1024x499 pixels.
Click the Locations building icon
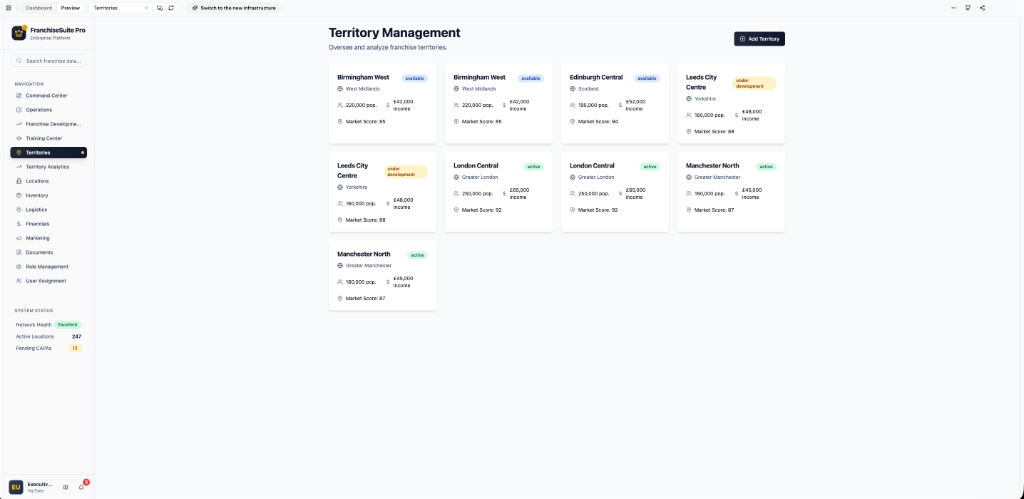19,181
